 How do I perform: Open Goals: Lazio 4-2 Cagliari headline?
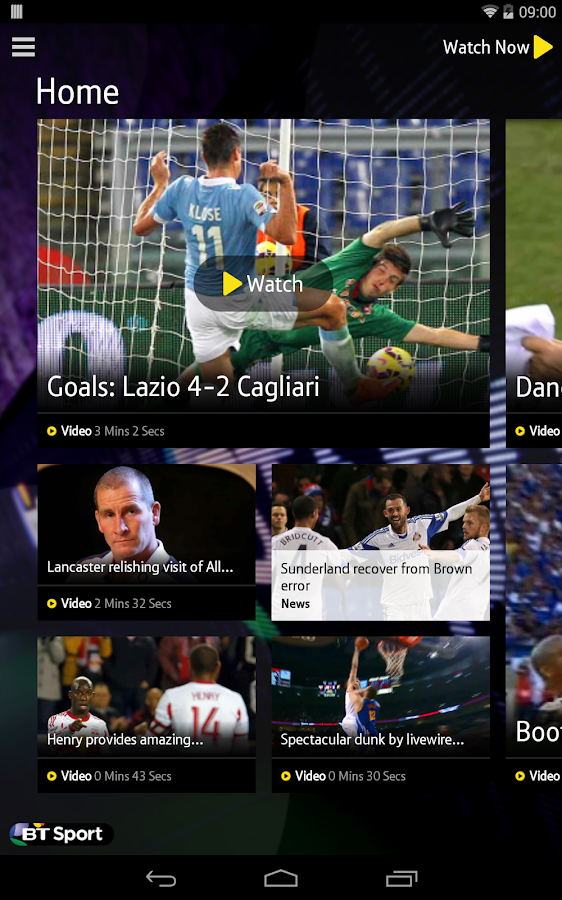click(183, 386)
